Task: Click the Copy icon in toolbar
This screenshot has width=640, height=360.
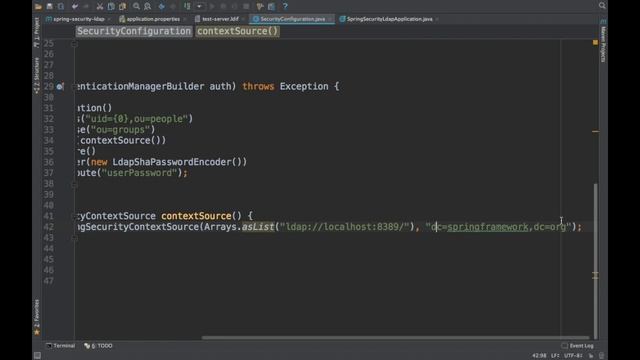Action: pos(111,6)
